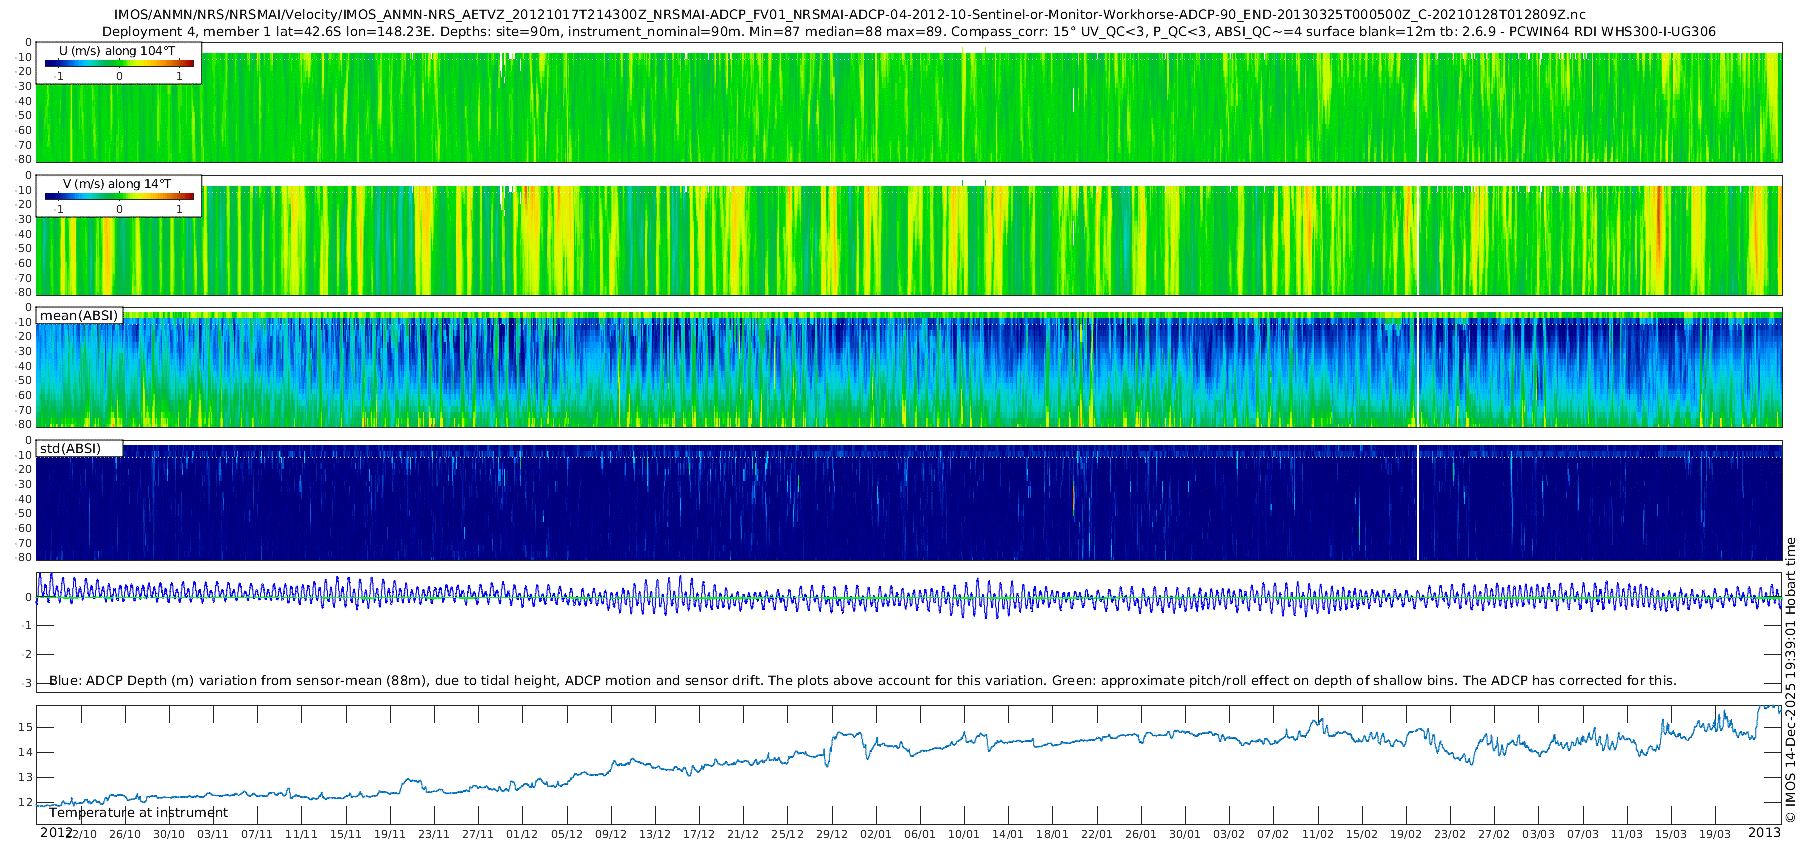Screen dimensions: 1800x850
Task: Click the white data gap in mean(ABSI) panel
Action: pos(1418,370)
